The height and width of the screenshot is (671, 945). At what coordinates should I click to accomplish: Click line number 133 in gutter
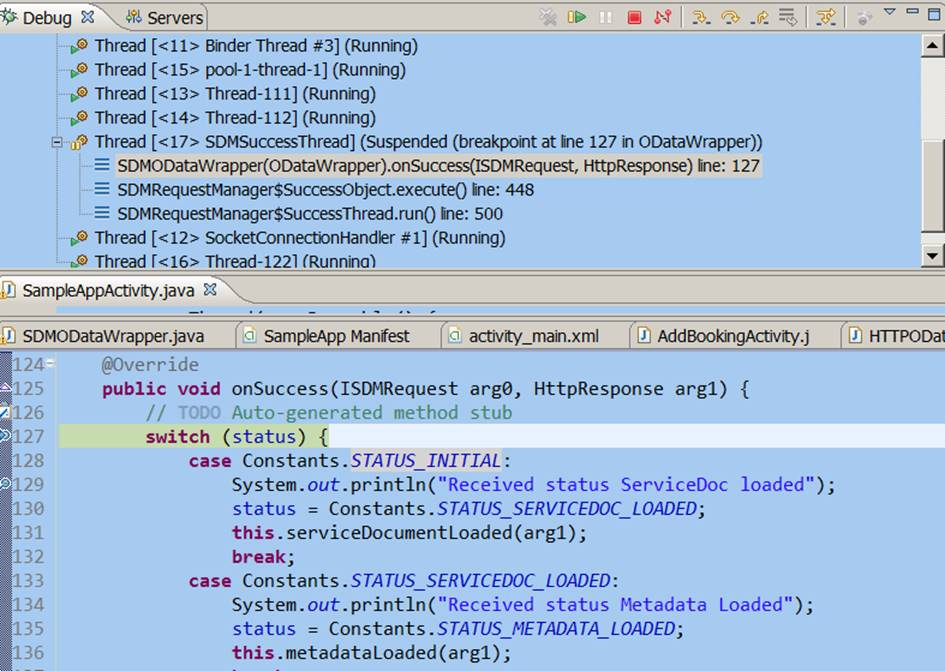[x=28, y=581]
